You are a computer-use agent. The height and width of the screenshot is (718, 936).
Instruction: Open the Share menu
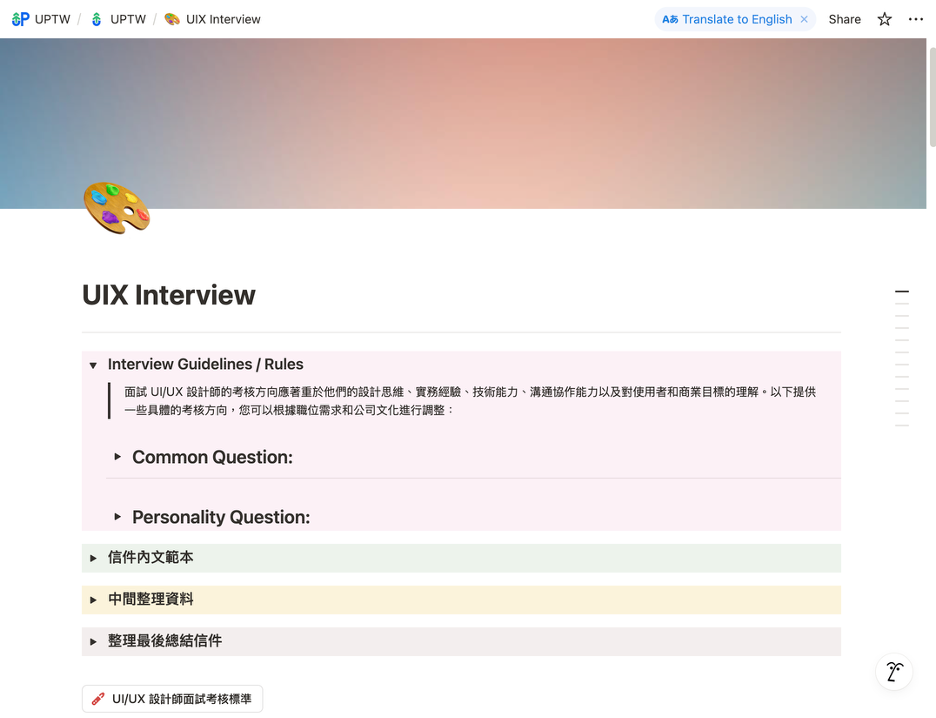pyautogui.click(x=844, y=19)
